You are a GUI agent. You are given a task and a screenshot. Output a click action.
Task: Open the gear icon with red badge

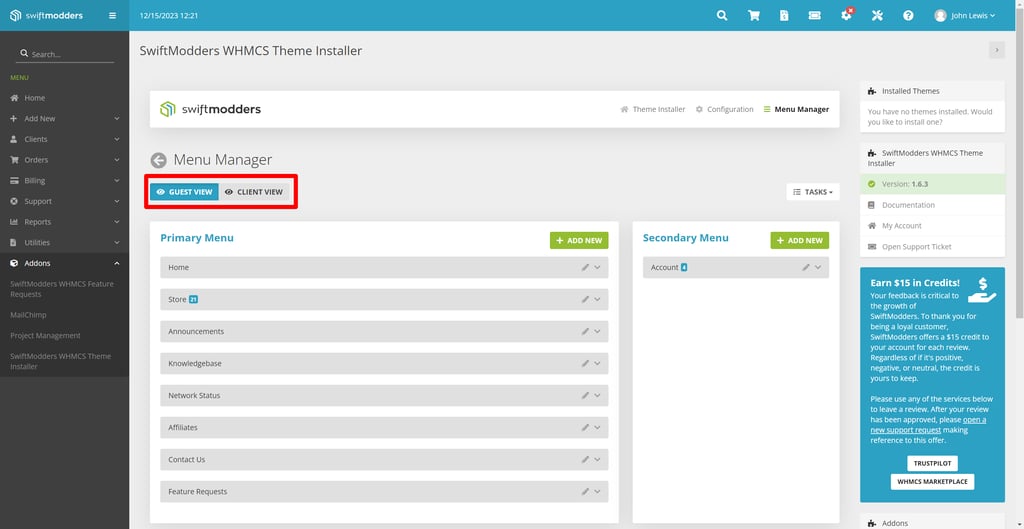pyautogui.click(x=846, y=15)
